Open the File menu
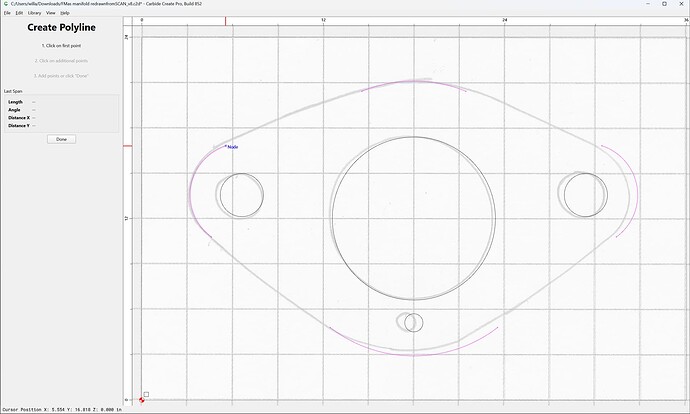The image size is (690, 414). point(7,13)
